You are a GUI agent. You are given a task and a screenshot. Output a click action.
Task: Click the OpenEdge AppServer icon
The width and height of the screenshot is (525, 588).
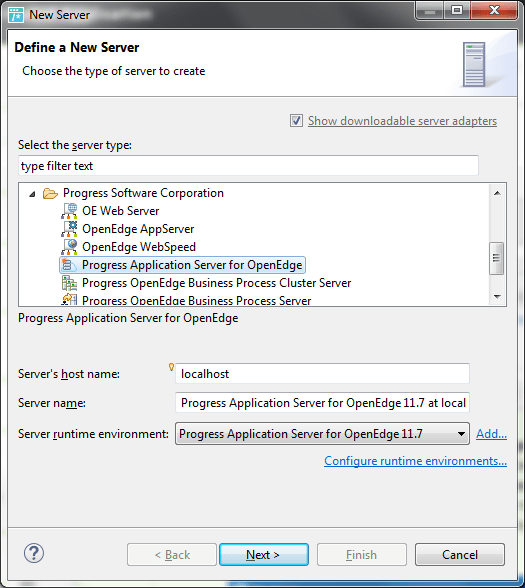click(69, 229)
